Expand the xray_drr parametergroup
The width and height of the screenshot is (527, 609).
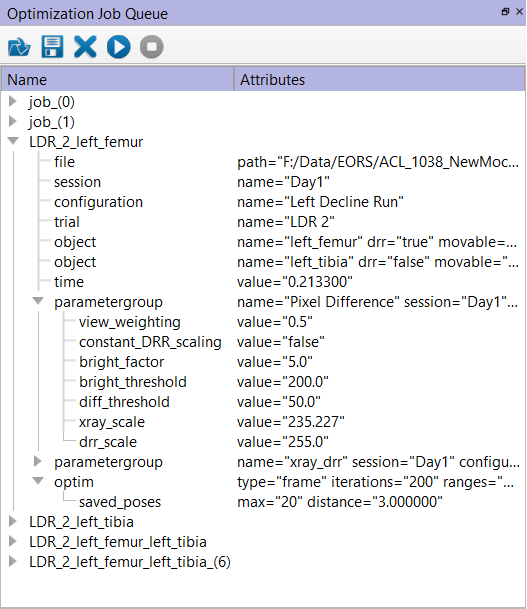tap(38, 461)
